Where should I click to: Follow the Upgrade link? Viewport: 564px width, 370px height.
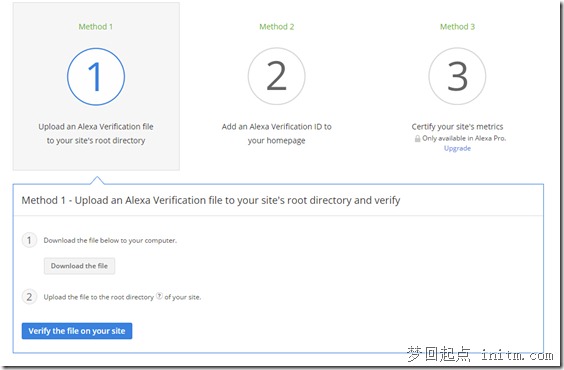pos(457,148)
